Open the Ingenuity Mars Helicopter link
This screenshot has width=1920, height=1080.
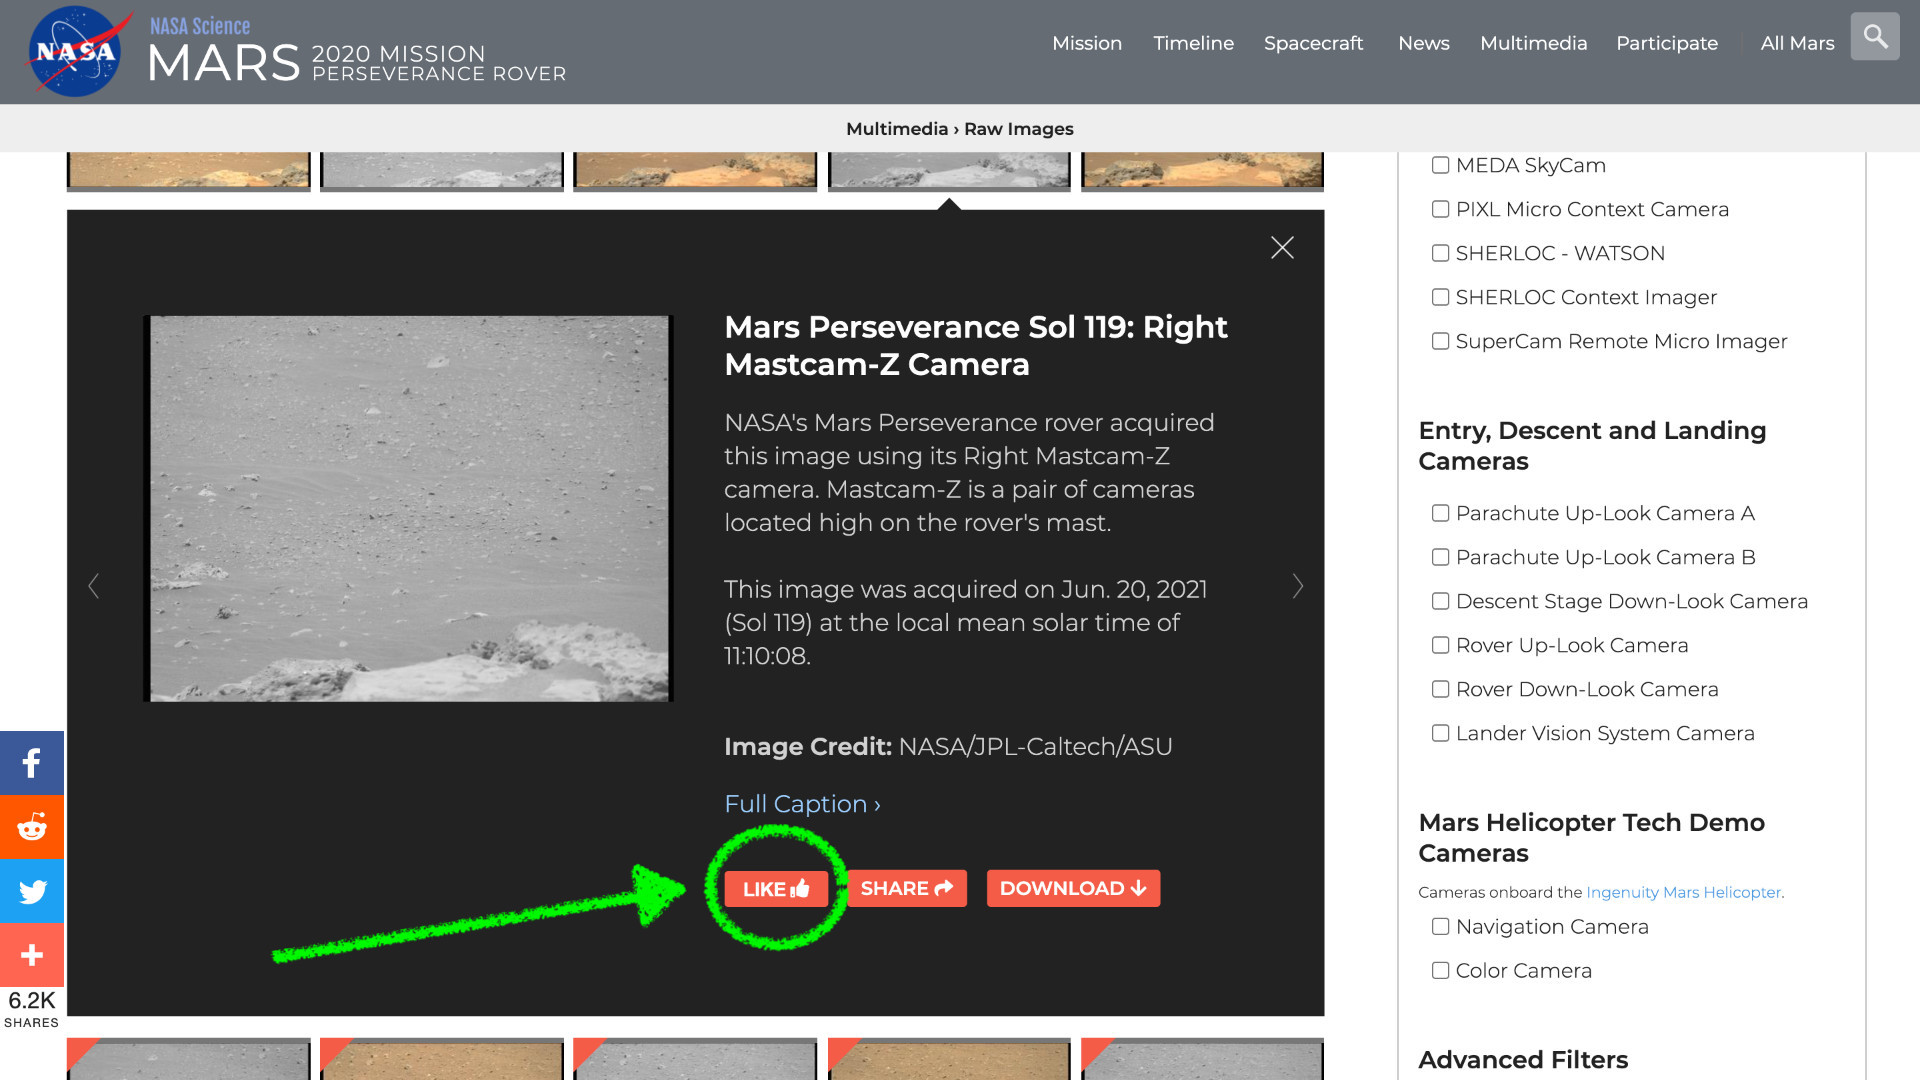[x=1683, y=892]
